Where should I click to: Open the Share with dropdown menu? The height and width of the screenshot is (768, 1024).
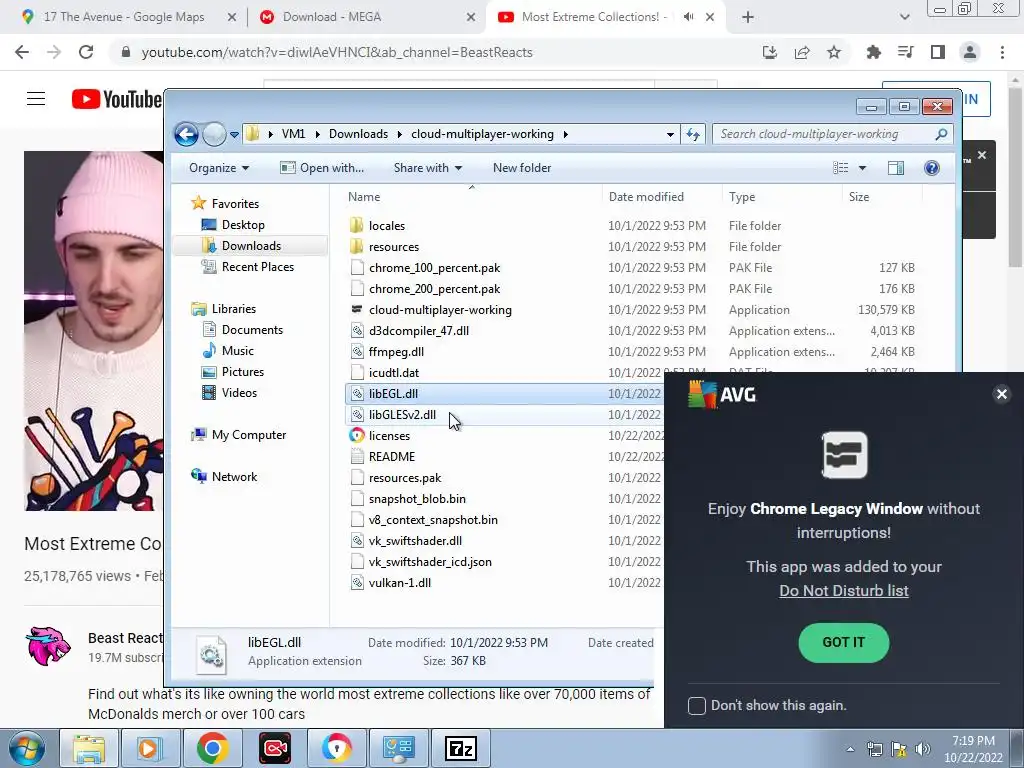tap(428, 168)
